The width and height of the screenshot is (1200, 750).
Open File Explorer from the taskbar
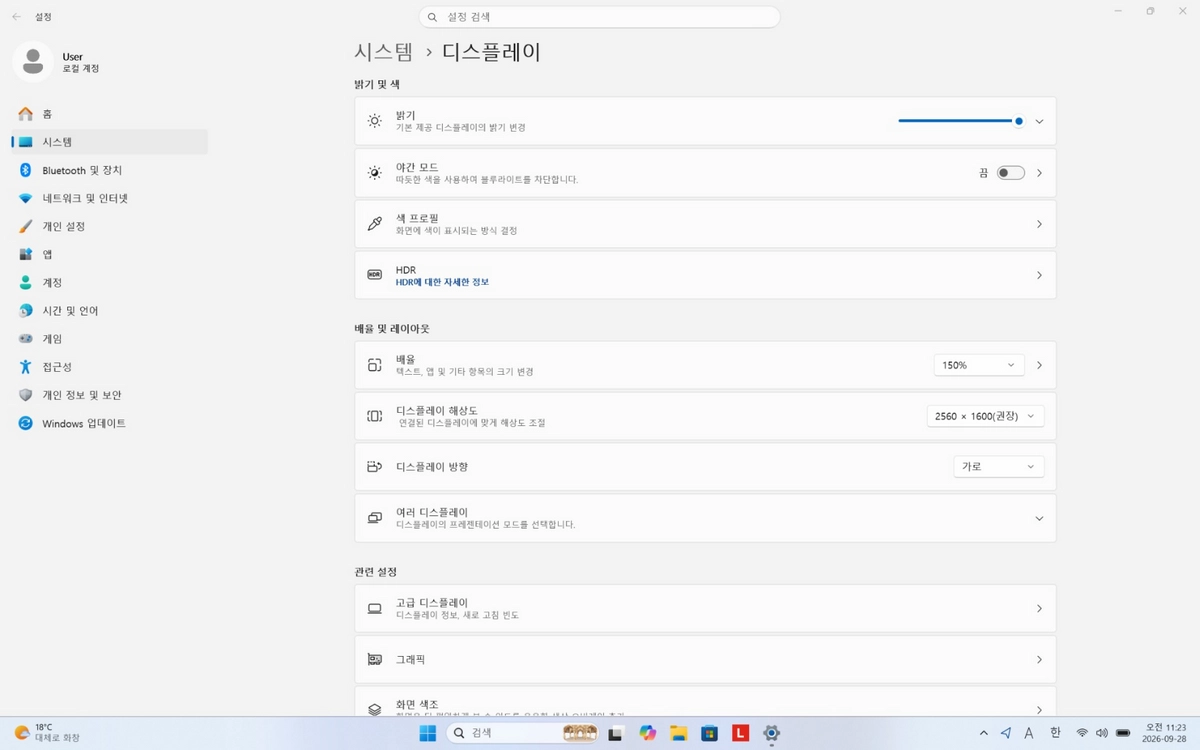pyautogui.click(x=678, y=733)
